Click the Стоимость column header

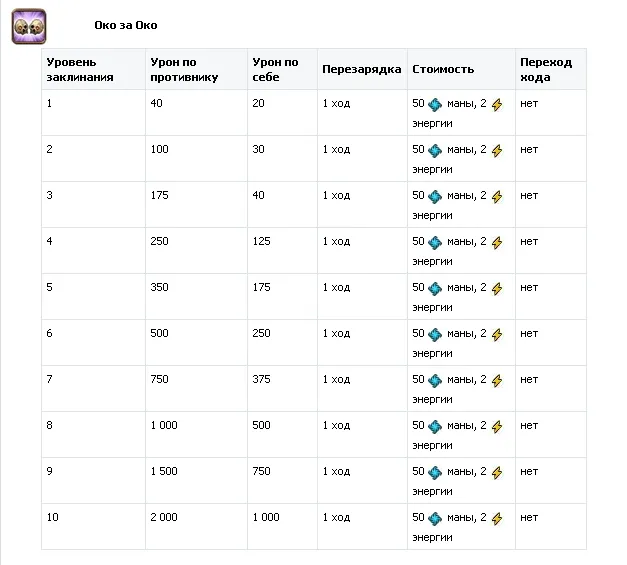tap(442, 69)
